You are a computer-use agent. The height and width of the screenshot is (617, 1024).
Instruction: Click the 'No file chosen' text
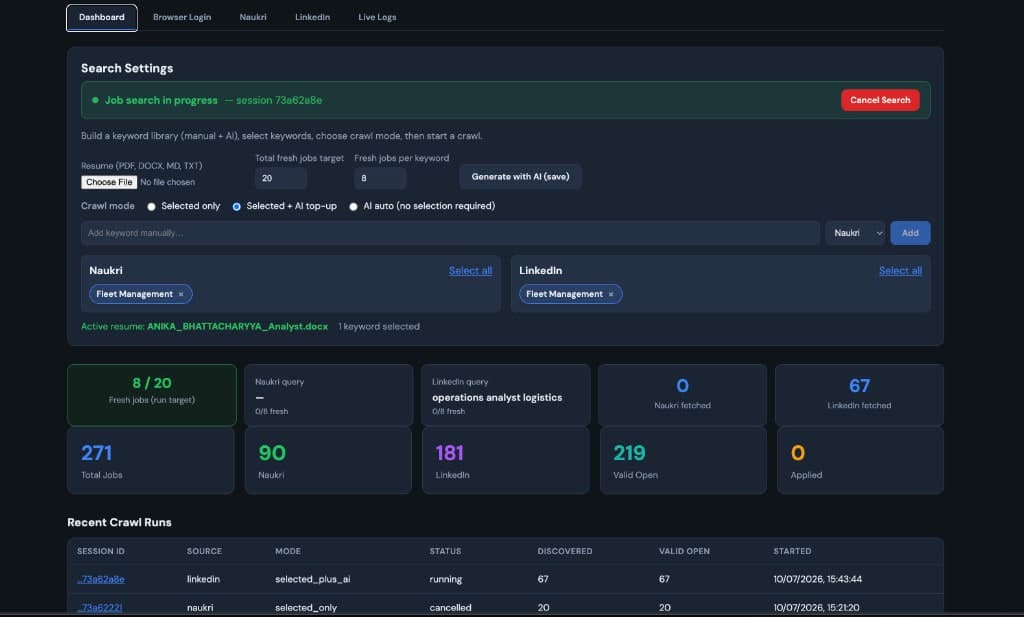click(167, 182)
